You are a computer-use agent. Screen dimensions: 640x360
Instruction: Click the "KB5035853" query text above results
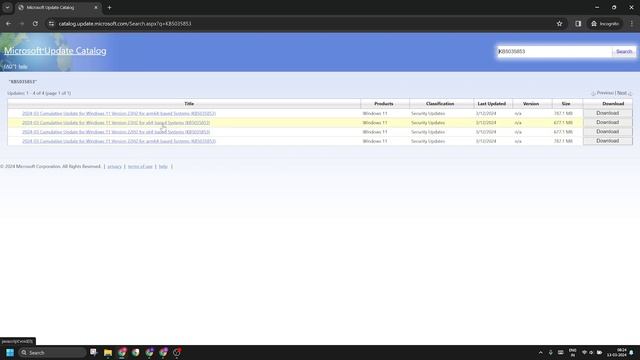click(23, 82)
